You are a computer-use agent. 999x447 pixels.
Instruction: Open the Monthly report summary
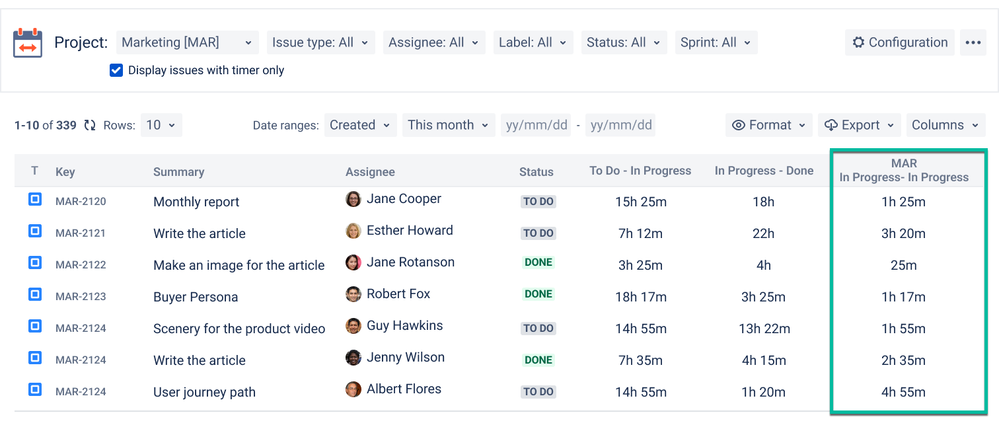pos(196,202)
